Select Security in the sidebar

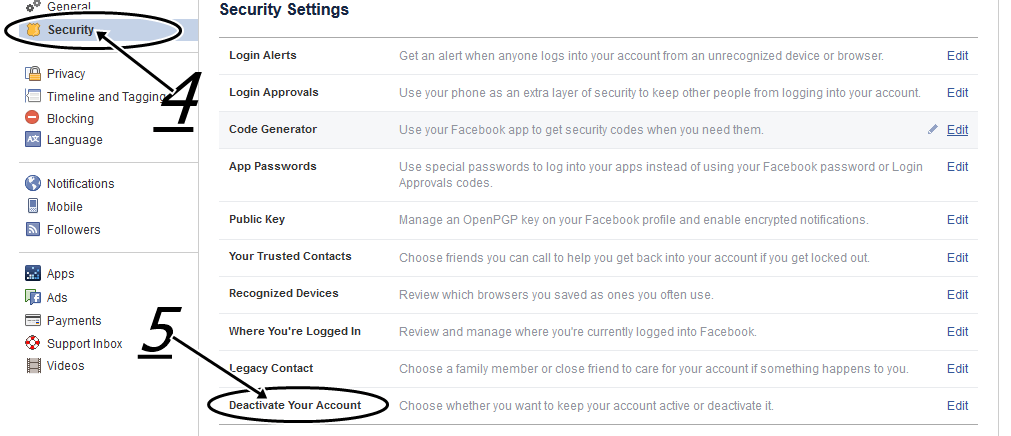click(70, 30)
